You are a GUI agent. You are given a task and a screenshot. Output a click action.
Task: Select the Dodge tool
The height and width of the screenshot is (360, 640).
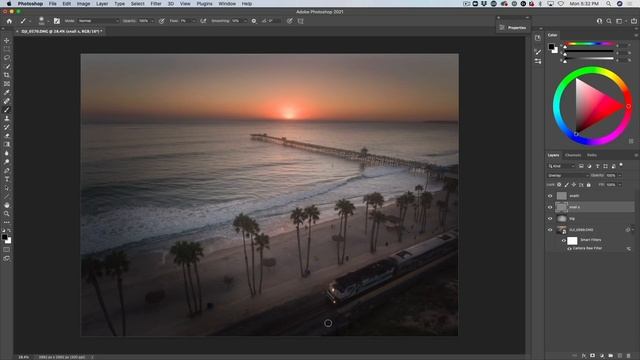click(7, 162)
